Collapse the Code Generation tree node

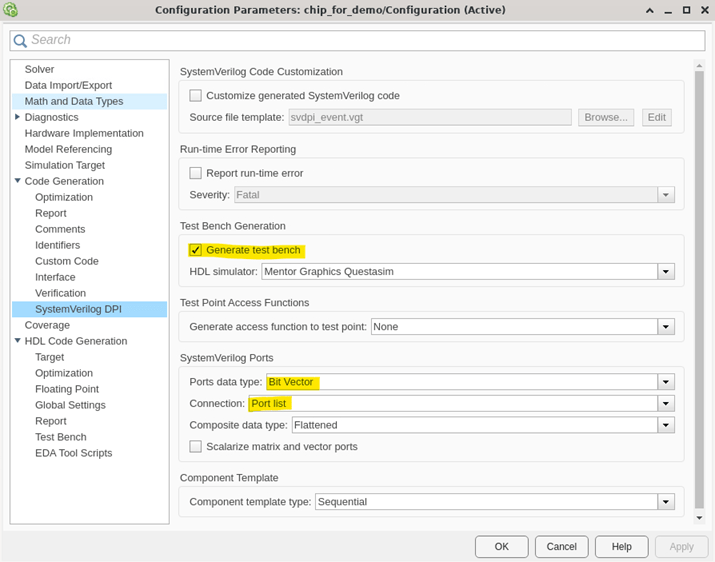pyautogui.click(x=17, y=181)
